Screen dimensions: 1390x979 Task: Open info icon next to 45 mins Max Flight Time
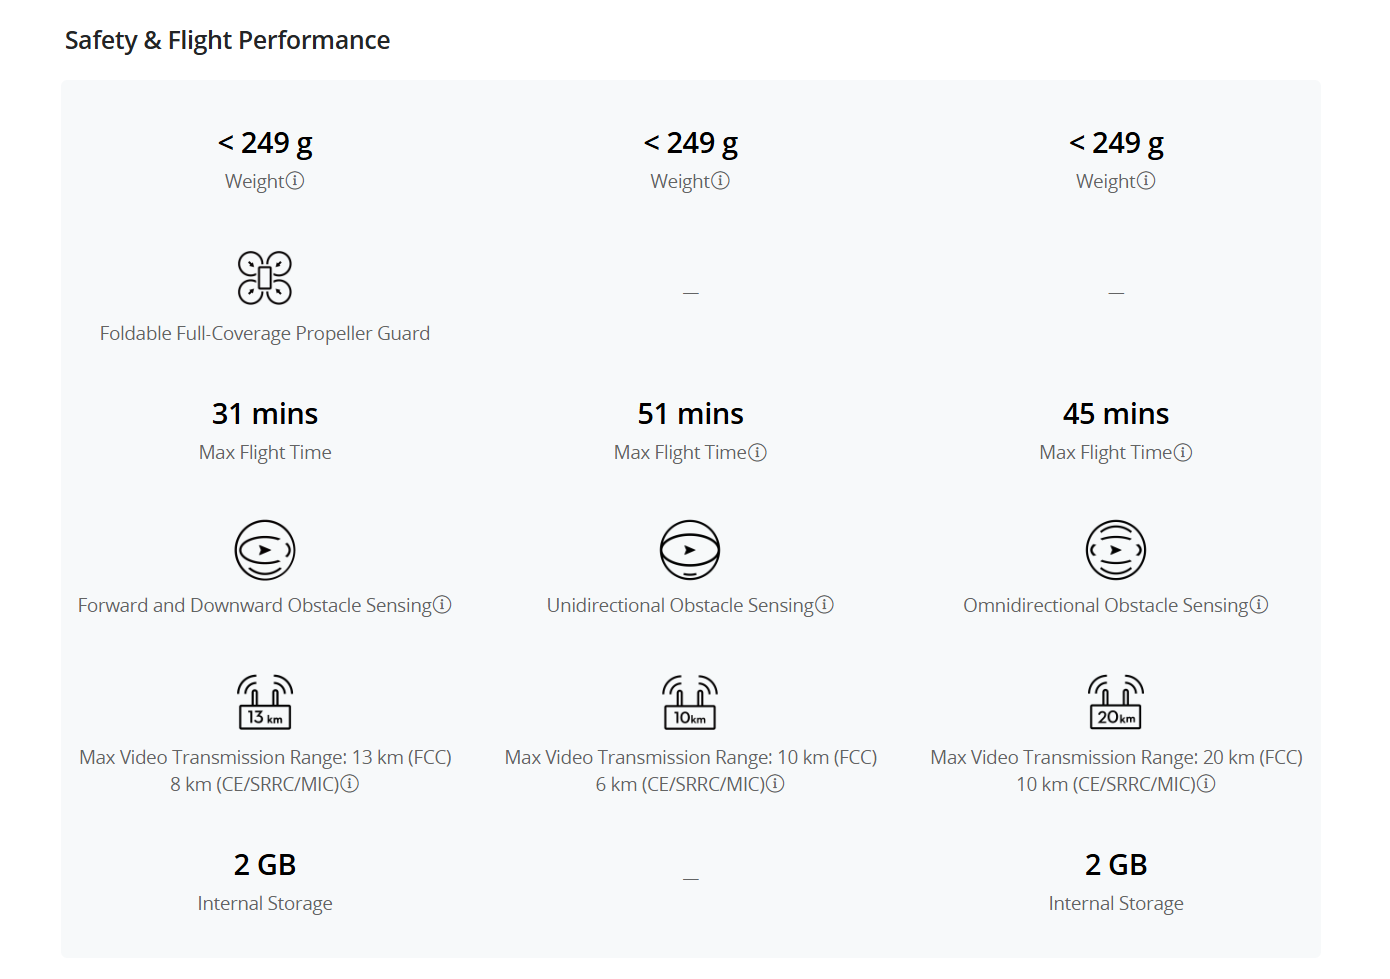click(x=1183, y=452)
